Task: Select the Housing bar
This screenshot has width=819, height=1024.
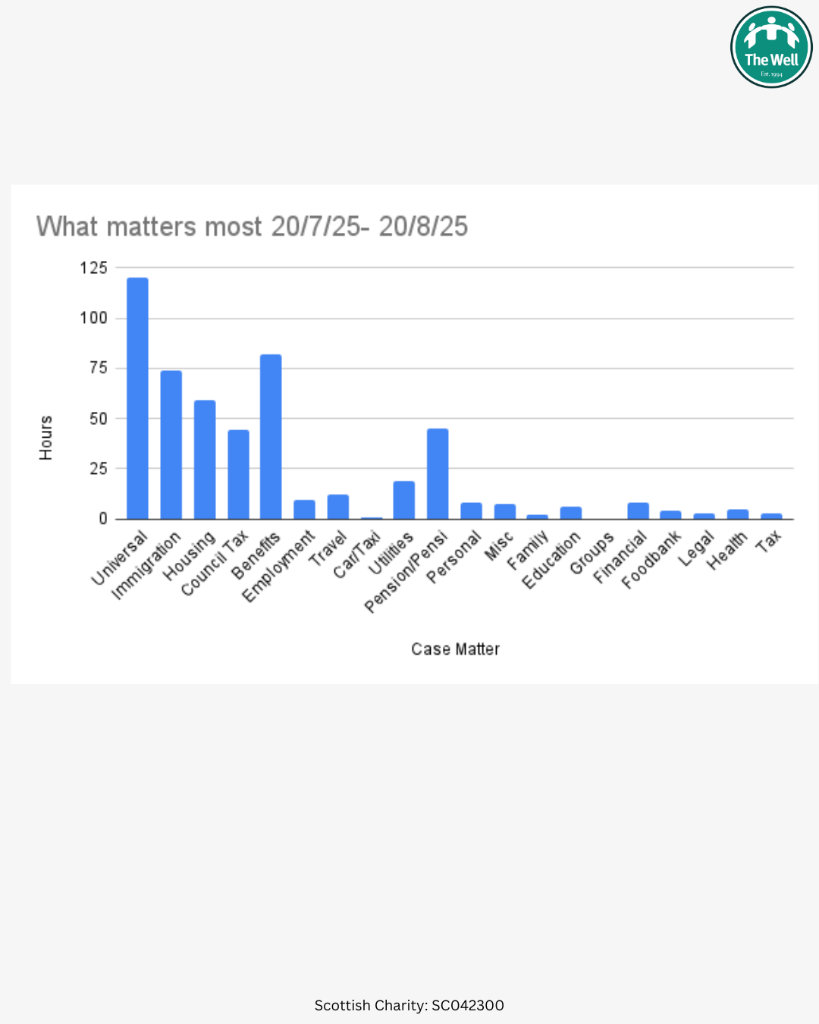Action: tap(204, 460)
